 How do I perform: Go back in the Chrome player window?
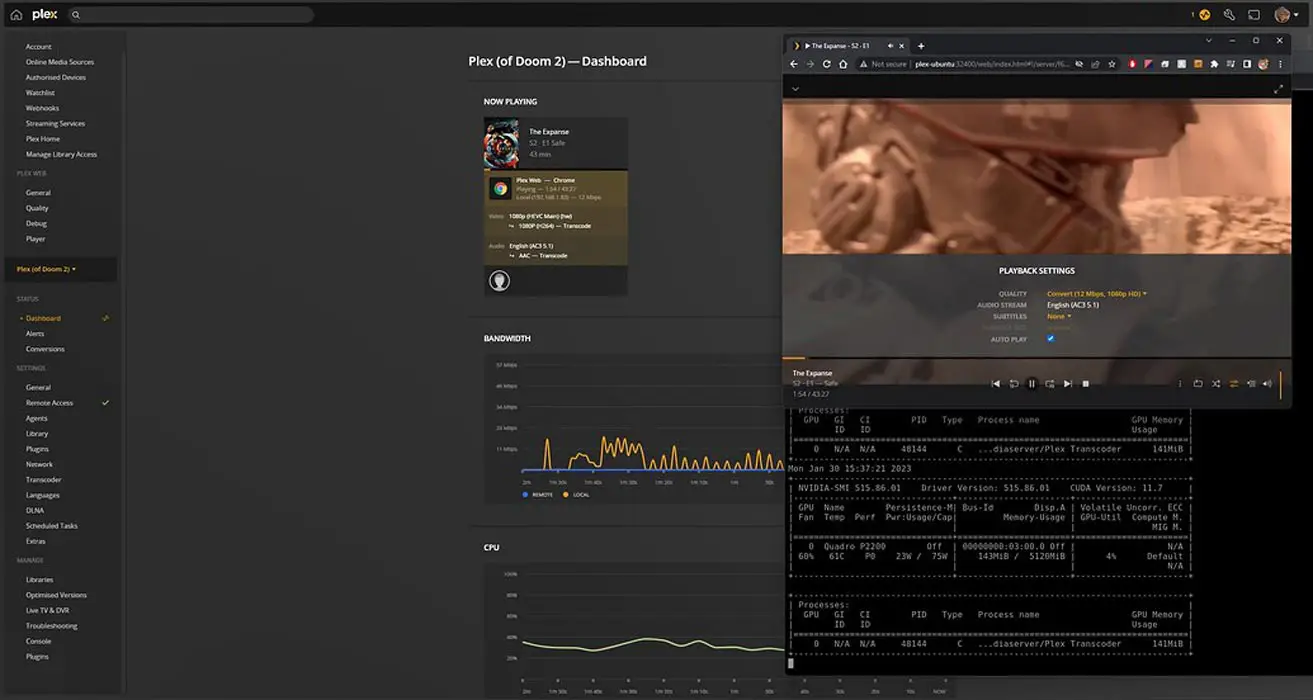point(794,64)
